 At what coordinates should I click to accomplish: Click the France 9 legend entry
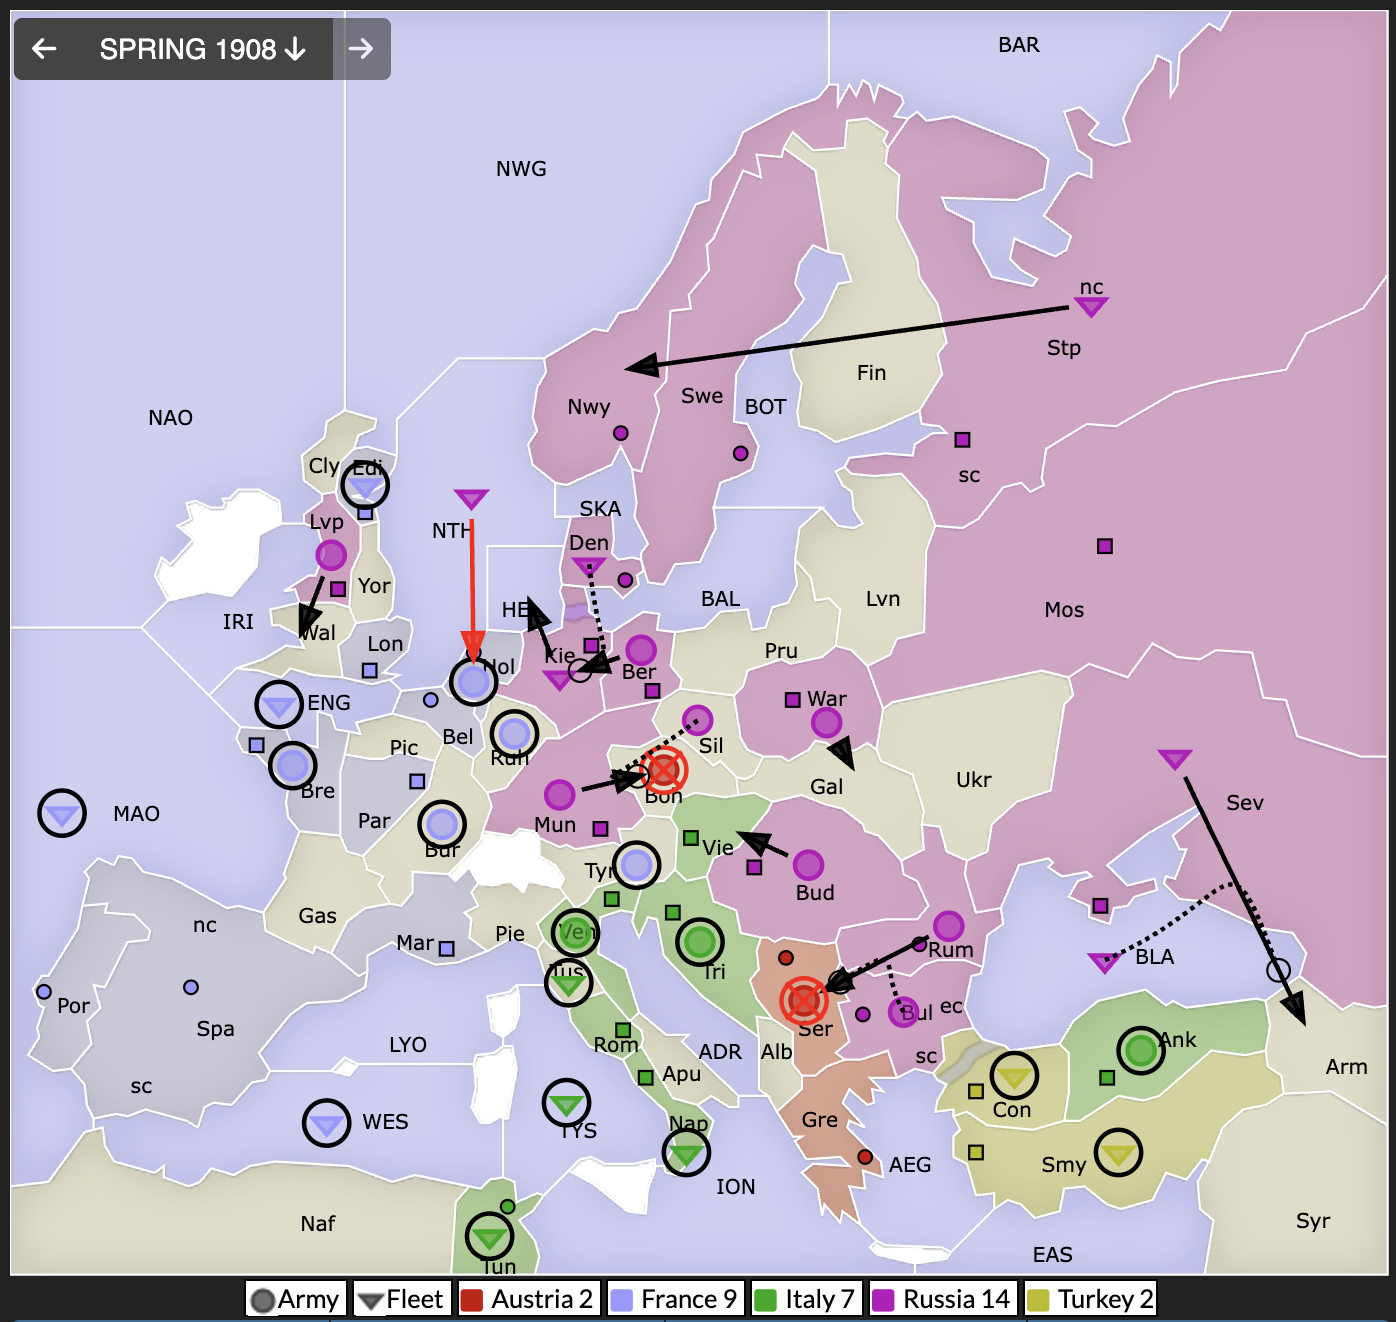click(675, 1299)
